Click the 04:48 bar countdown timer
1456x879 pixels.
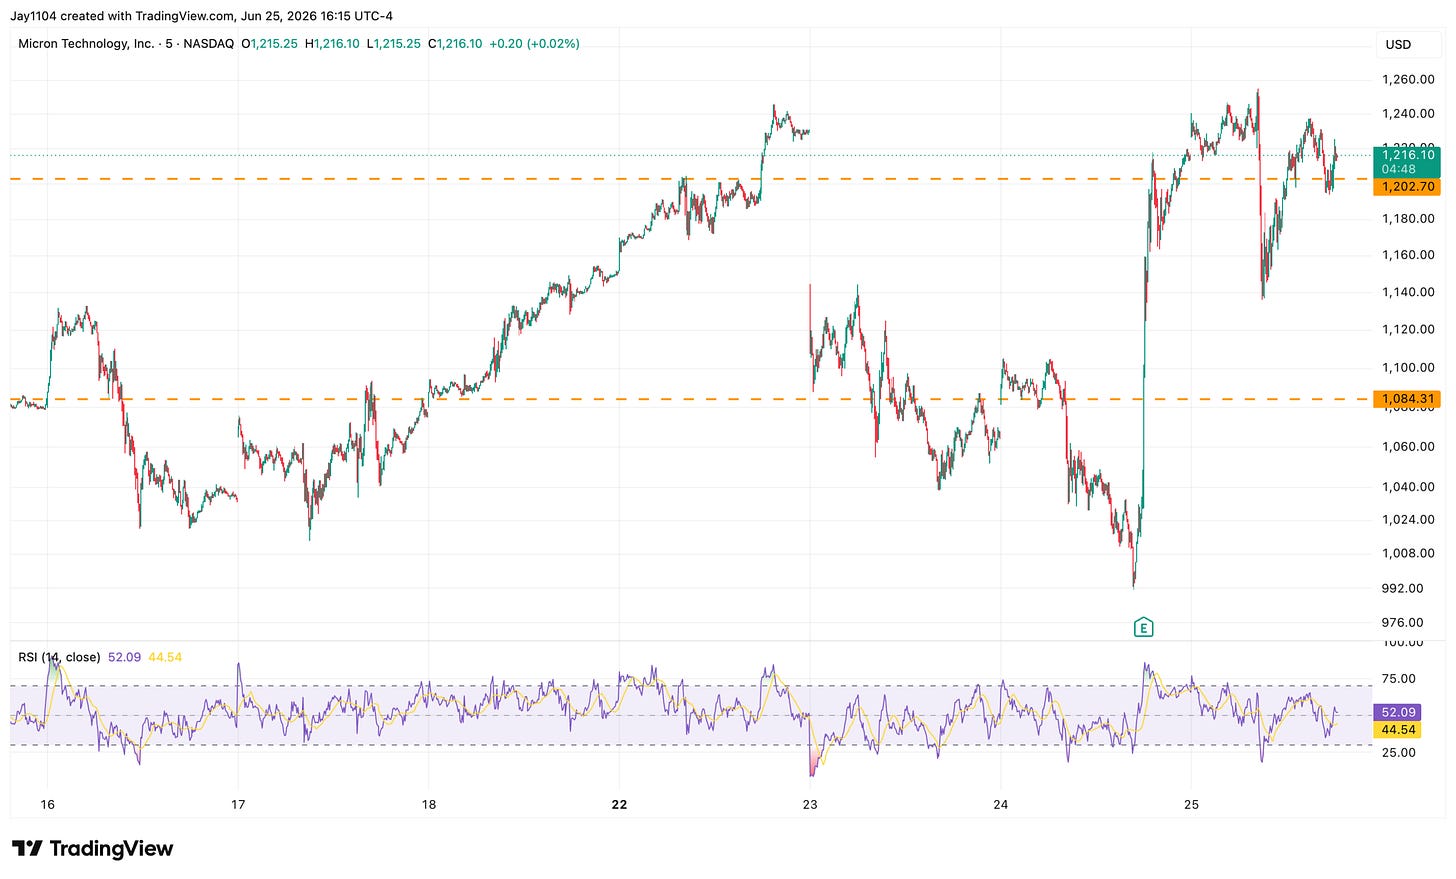(1396, 169)
